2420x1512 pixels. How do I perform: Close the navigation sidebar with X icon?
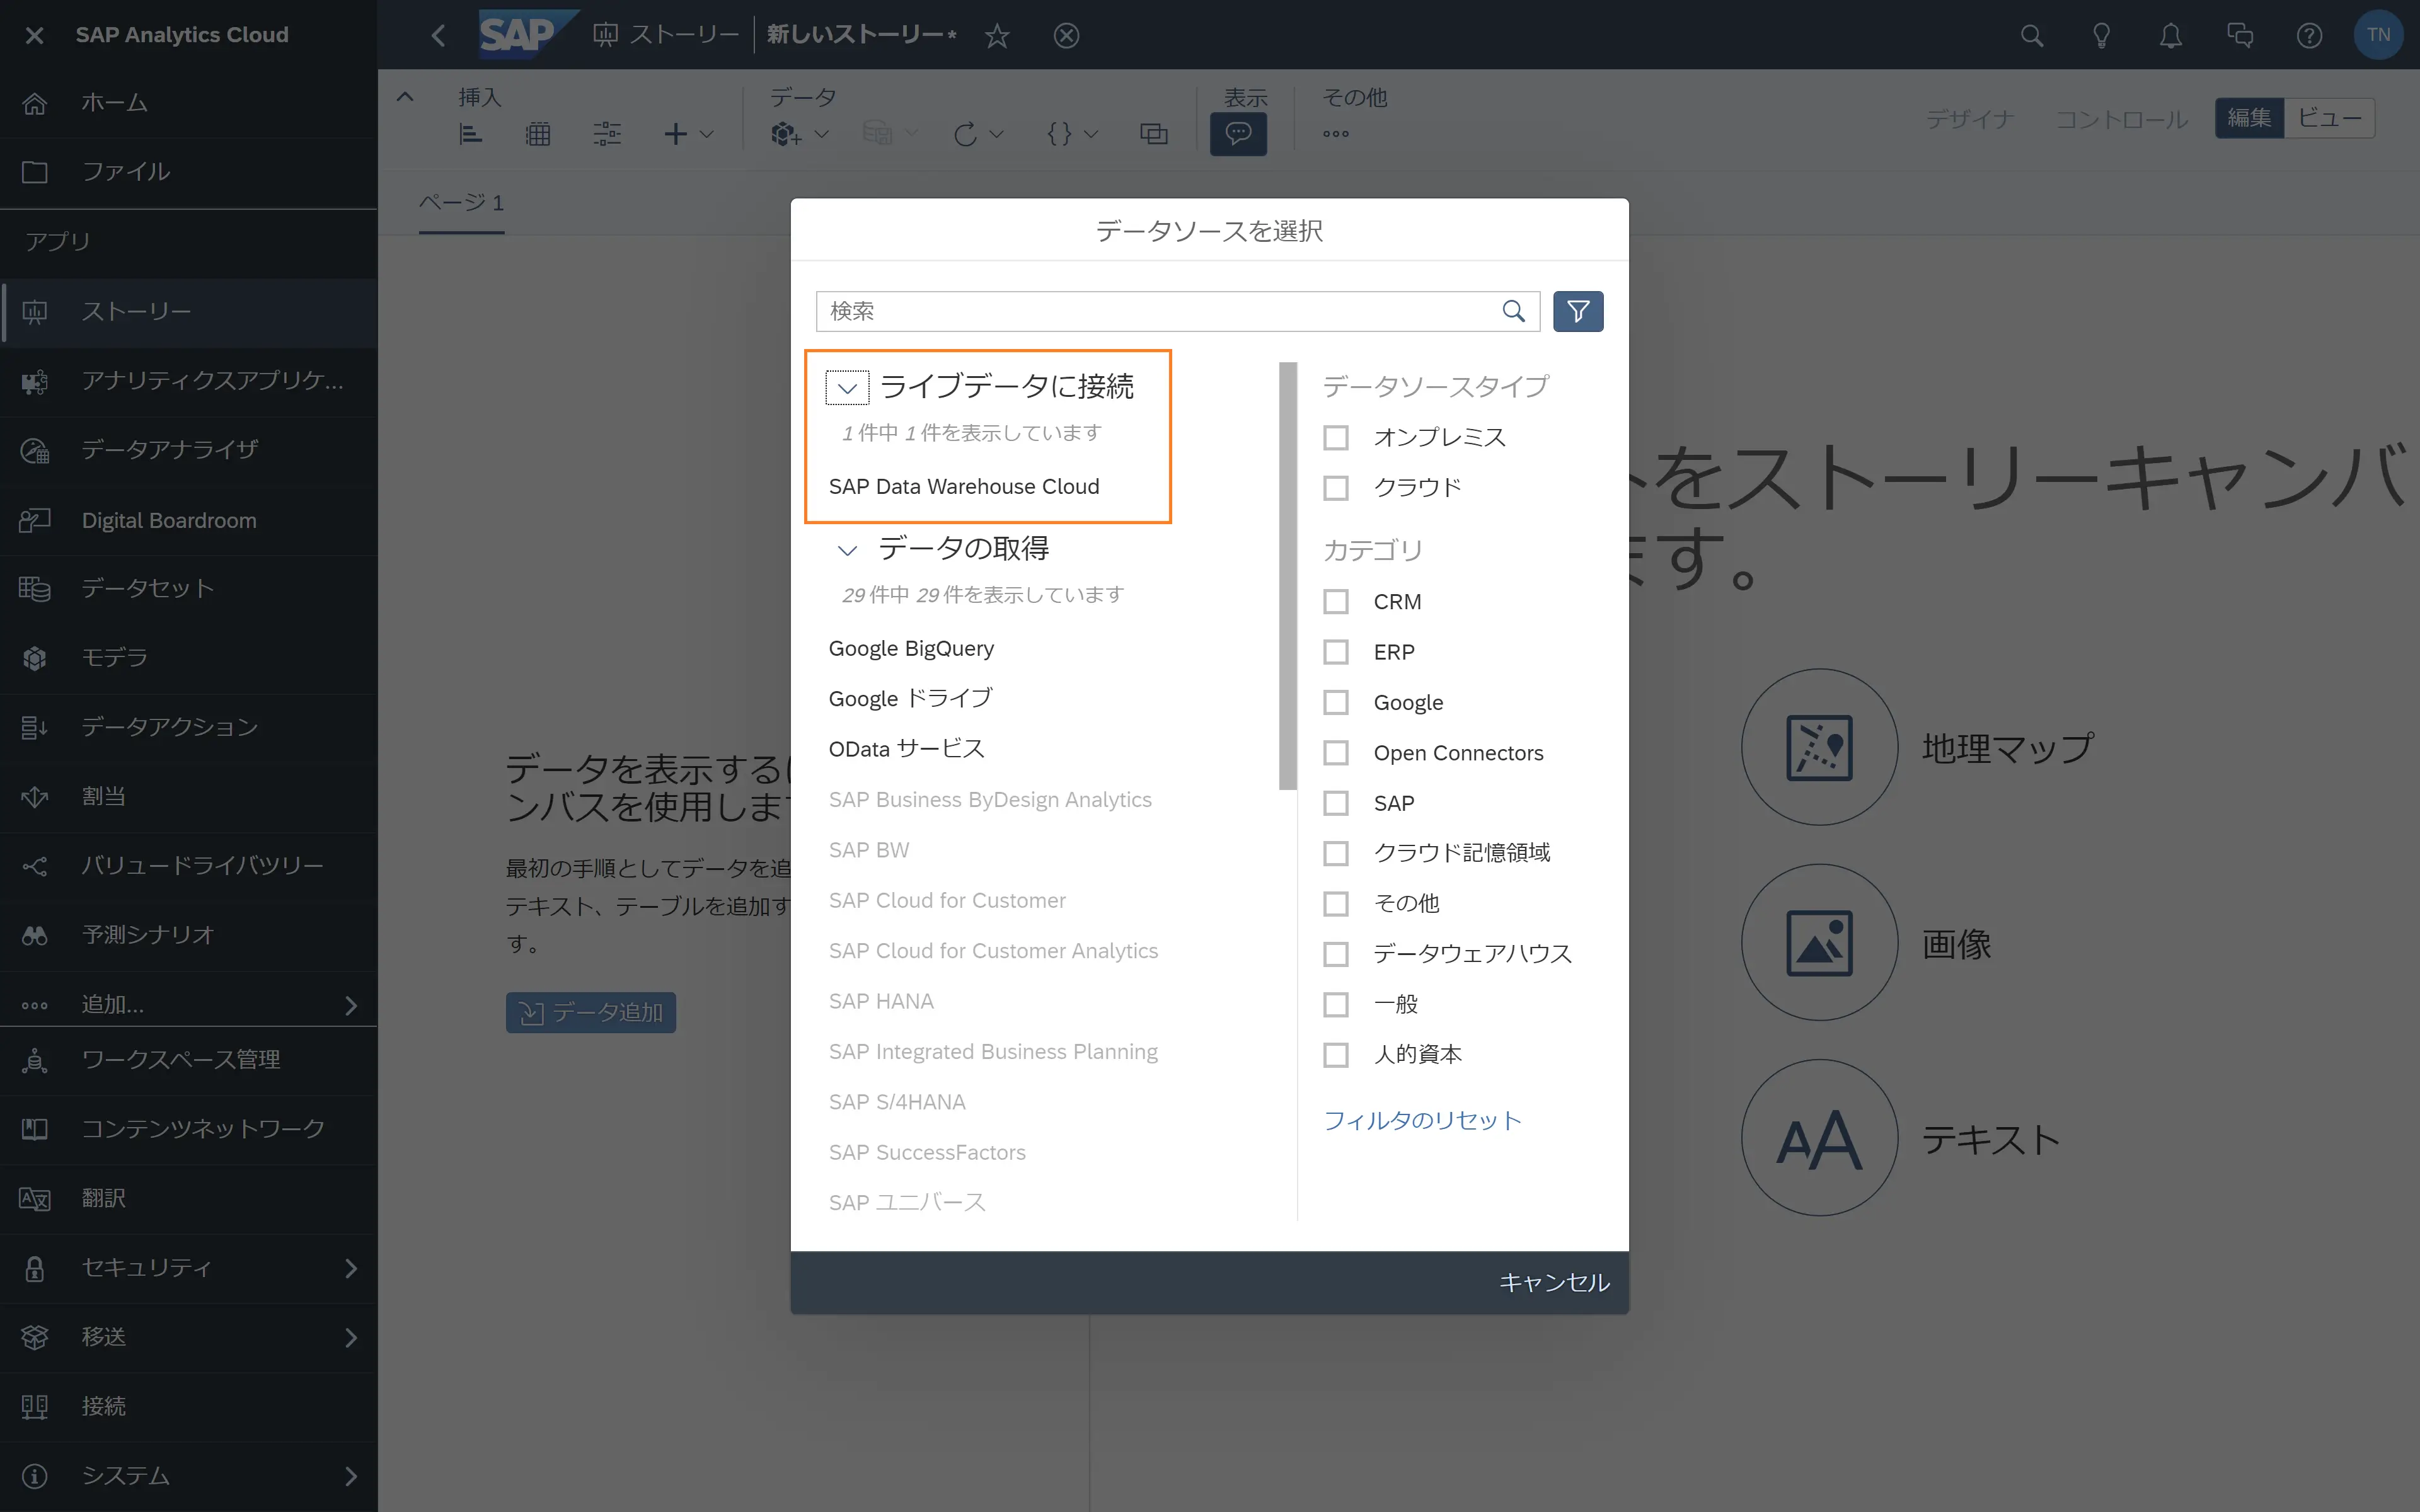point(34,35)
